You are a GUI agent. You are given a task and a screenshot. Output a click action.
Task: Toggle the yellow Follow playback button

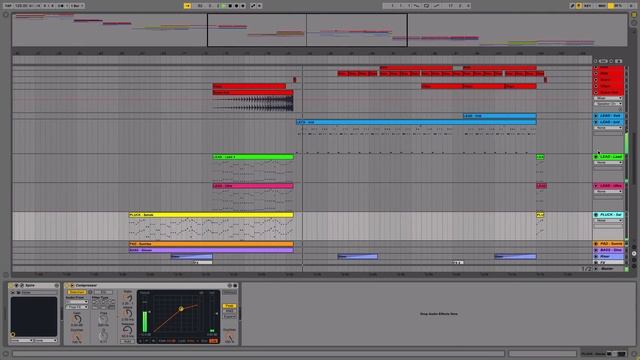[187, 6]
